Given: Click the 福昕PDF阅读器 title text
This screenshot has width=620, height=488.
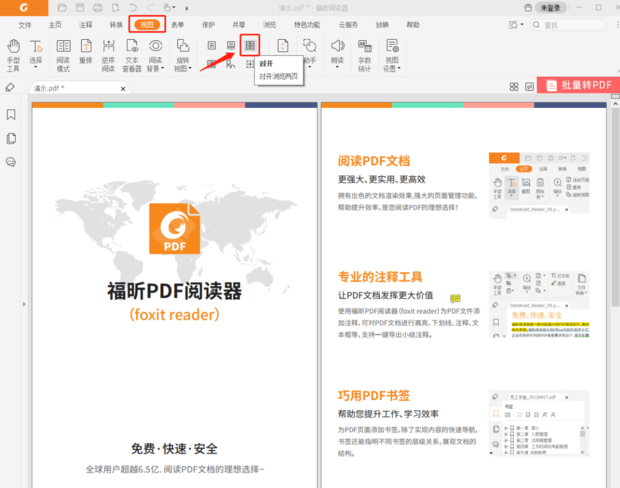Looking at the screenshot, I should [174, 291].
